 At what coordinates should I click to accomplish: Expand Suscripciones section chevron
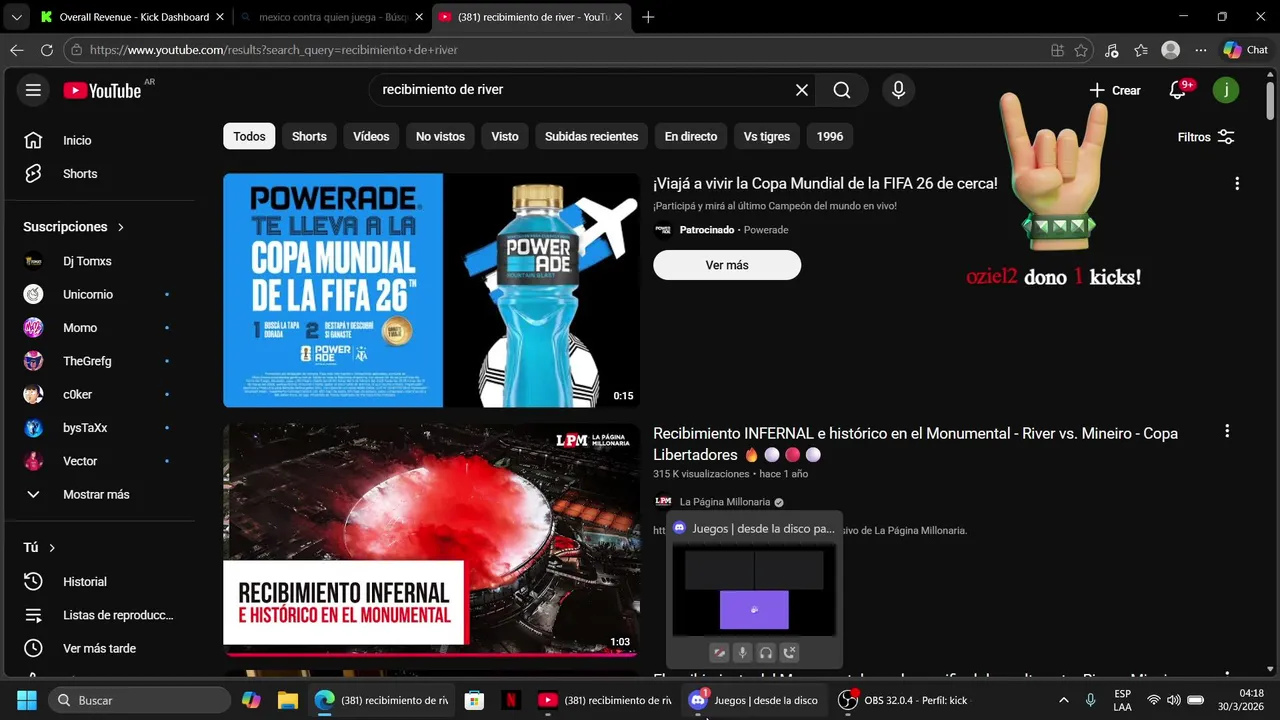(x=121, y=227)
